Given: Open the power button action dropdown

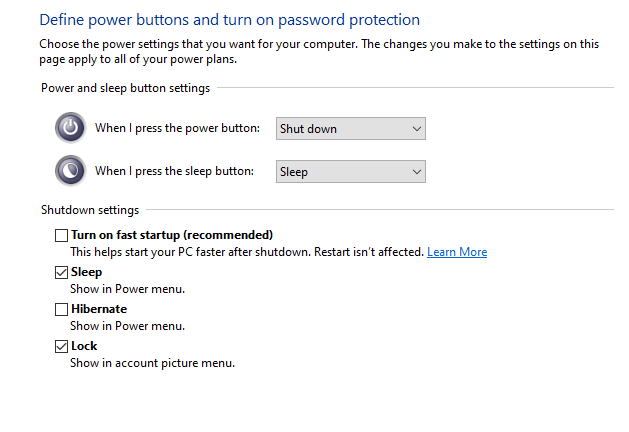Looking at the screenshot, I should click(x=350, y=128).
